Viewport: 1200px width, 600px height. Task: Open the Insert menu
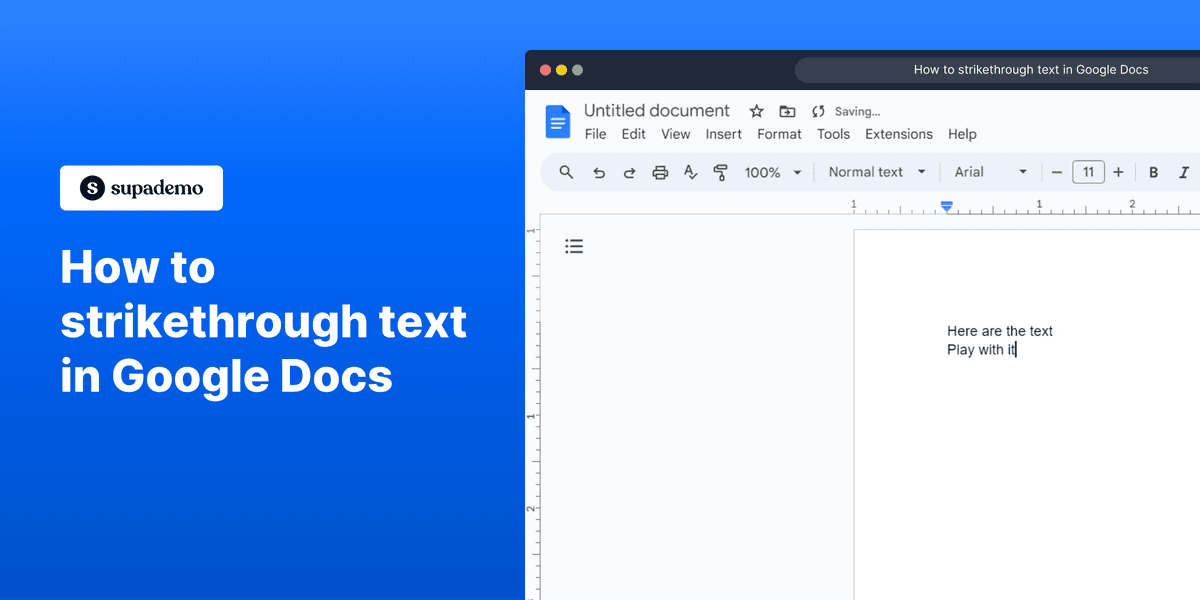723,133
